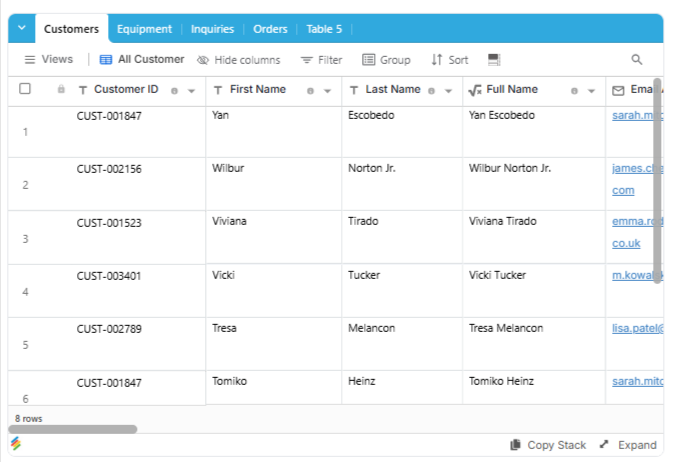Screen dimensions: 676x462
Task: Select the First Name cell Yan
Action: tap(273, 131)
